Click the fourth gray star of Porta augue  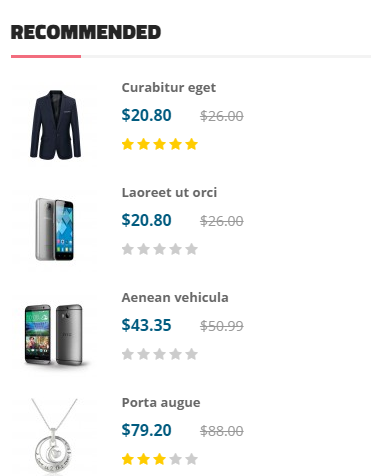[176, 459]
